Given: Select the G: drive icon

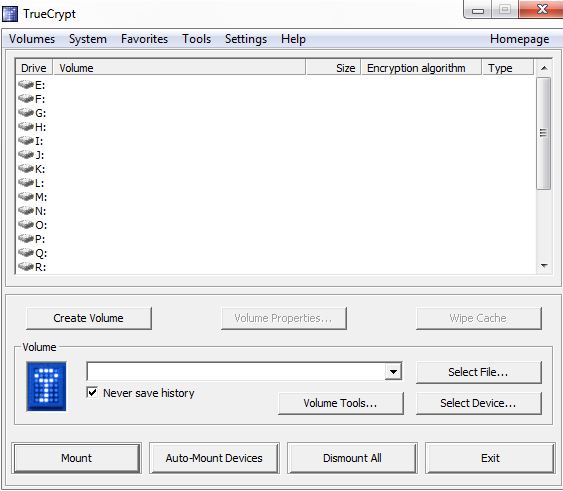Looking at the screenshot, I should [26, 112].
